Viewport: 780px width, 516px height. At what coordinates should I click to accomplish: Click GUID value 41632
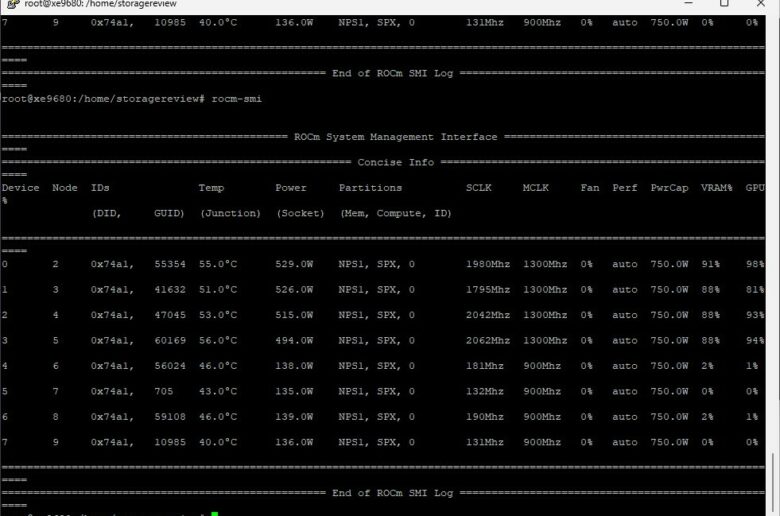pyautogui.click(x=170, y=290)
